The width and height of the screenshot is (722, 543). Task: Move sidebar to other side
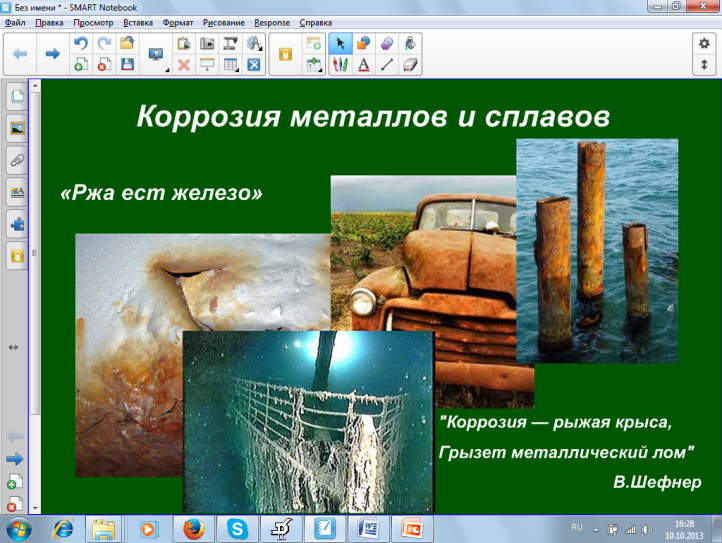[13, 348]
